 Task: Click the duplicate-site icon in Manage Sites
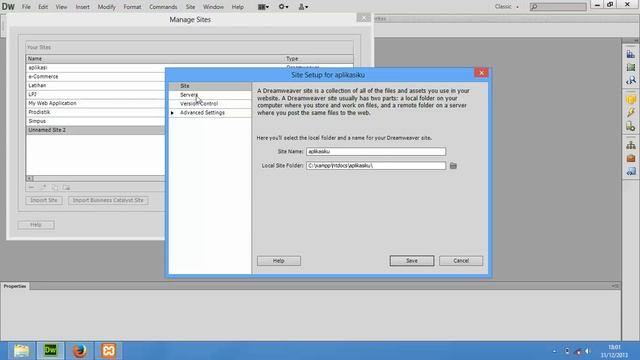pyautogui.click(x=55, y=187)
